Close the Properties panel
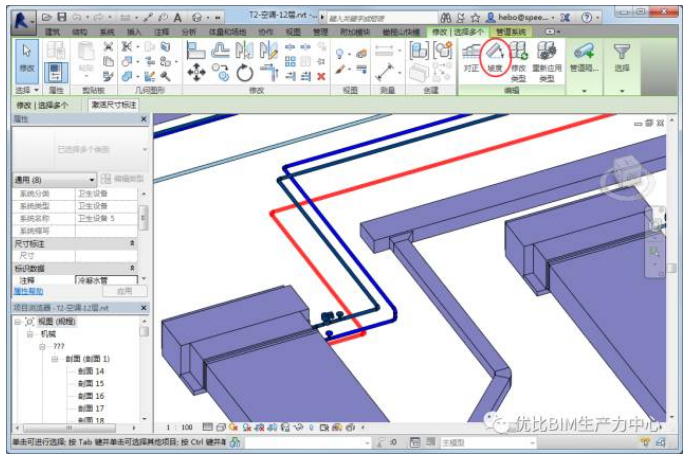 [x=144, y=119]
